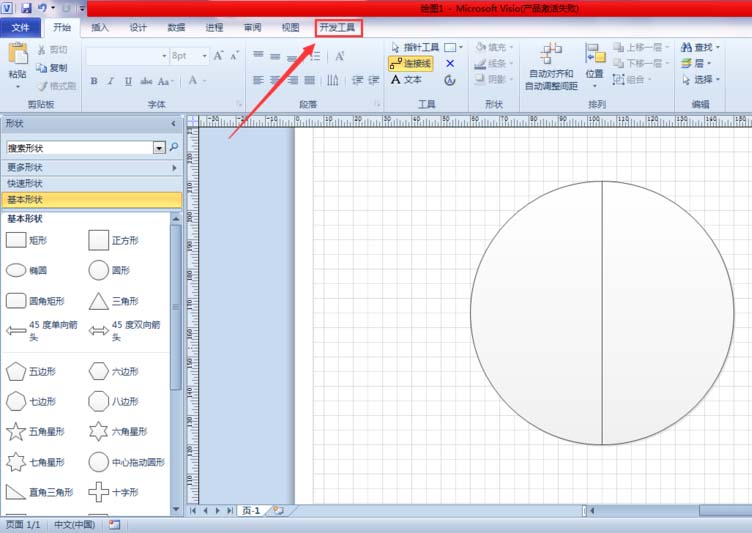Click the insert new page tab icon
The height and width of the screenshot is (533, 752).
[278, 510]
